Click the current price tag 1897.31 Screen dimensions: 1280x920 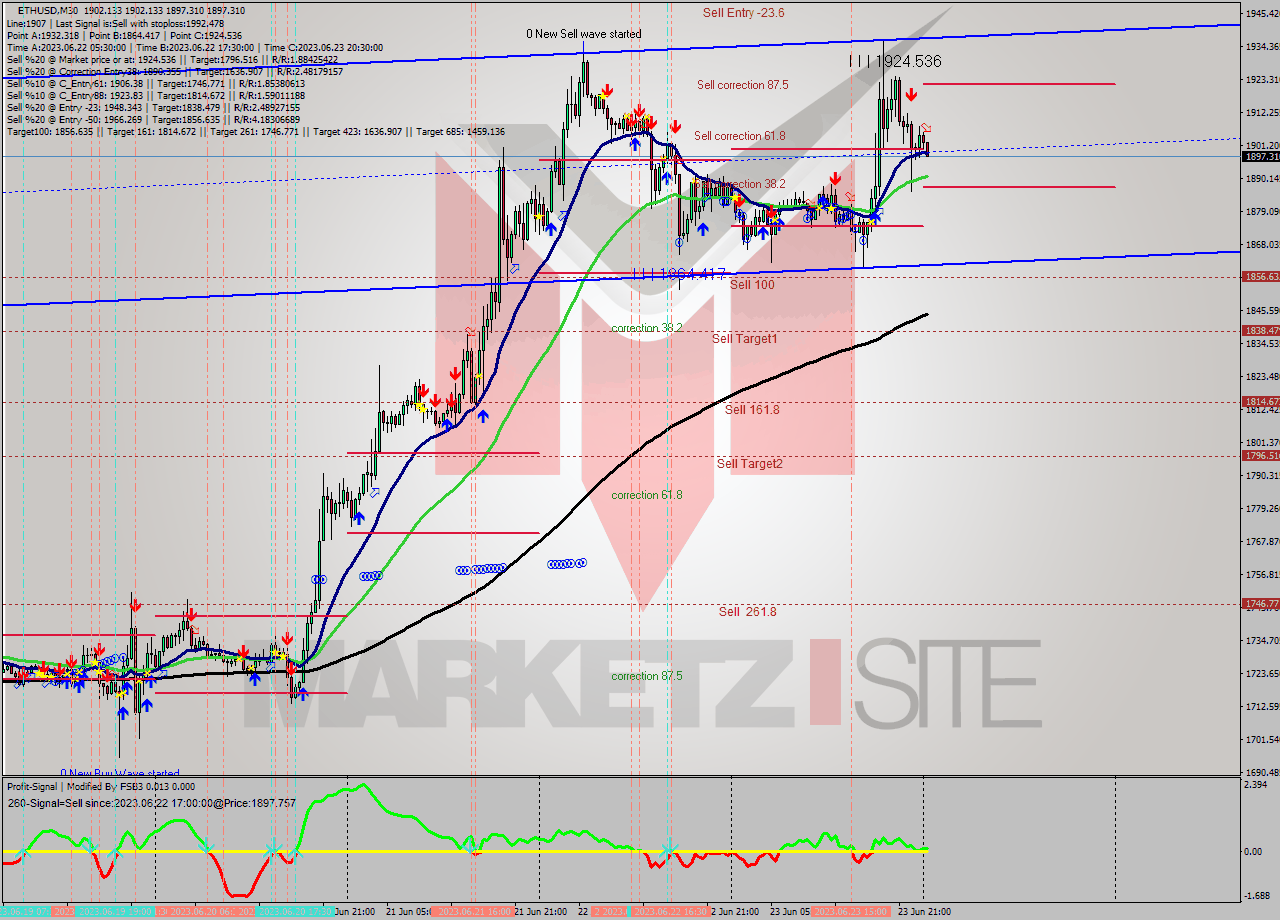tap(1260, 157)
